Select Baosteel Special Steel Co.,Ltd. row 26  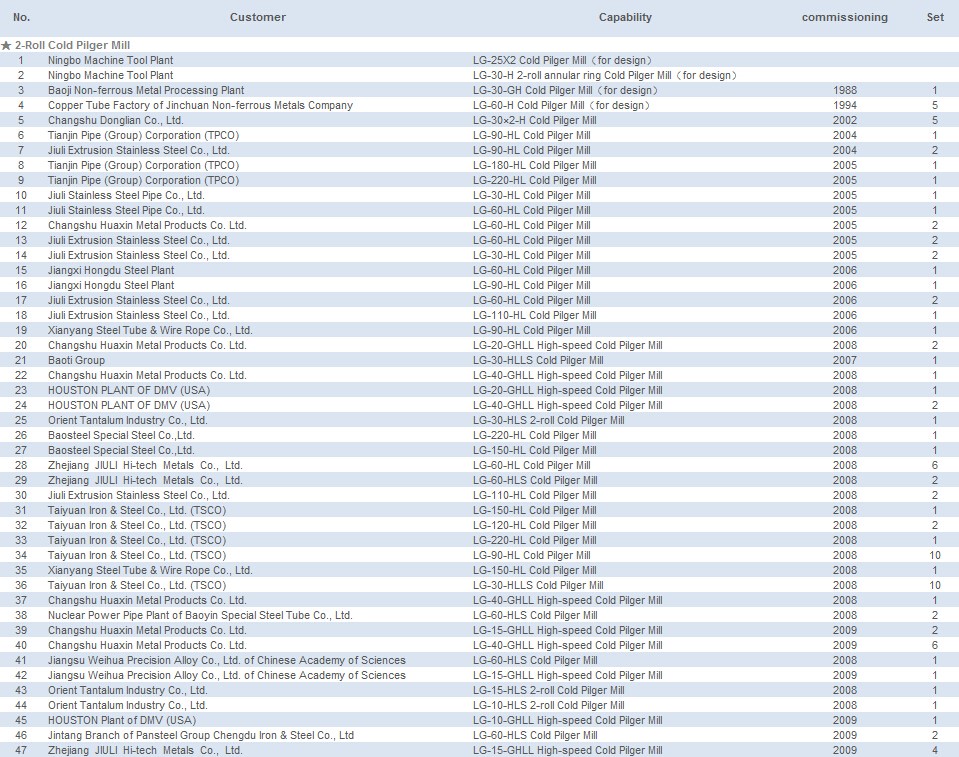point(121,435)
